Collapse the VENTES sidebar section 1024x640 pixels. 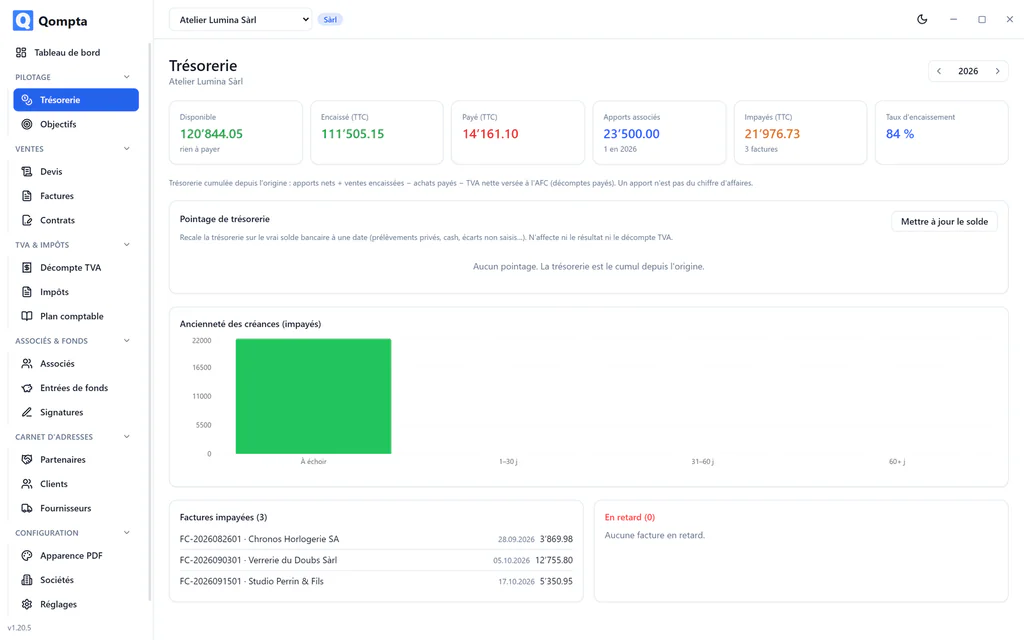(x=127, y=149)
